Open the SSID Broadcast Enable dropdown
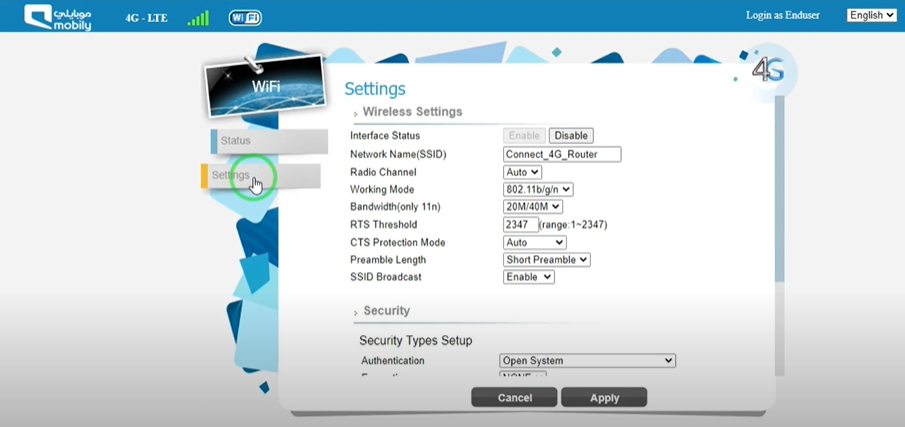The image size is (905, 427). point(528,277)
